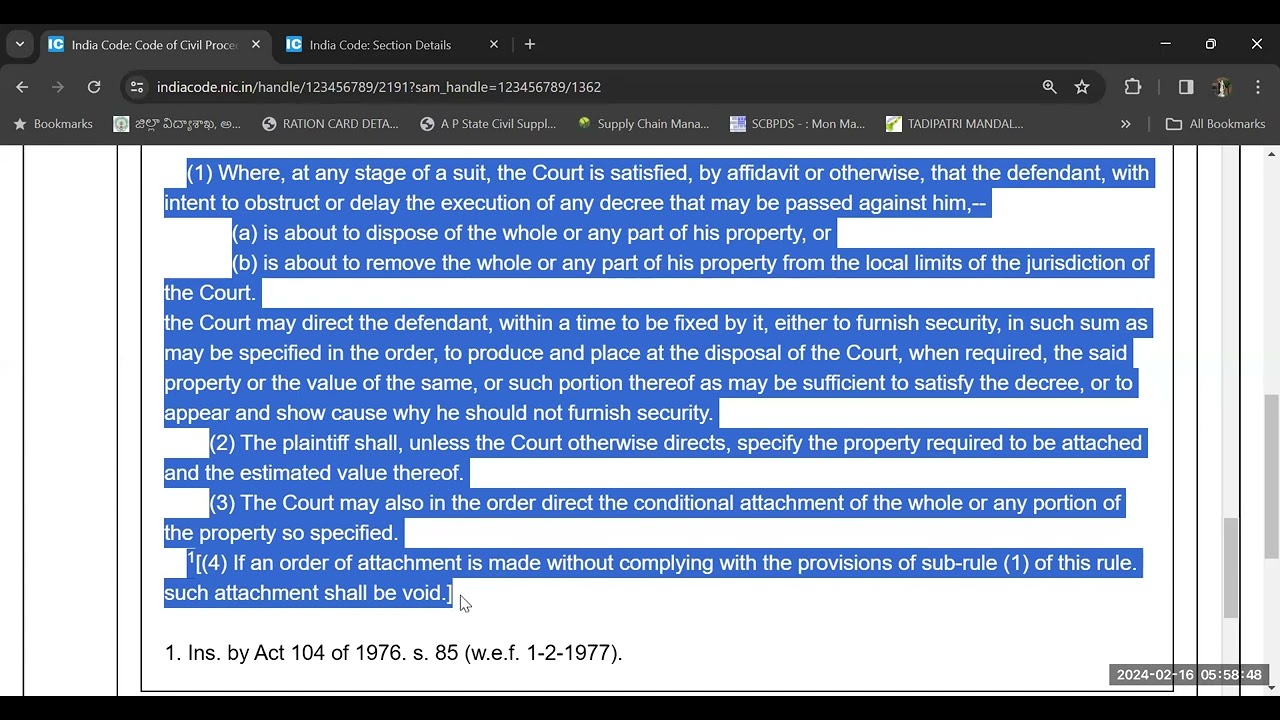
Task: Click the line "(2) The plaintiff shall, unless"
Action: [x=675, y=443]
